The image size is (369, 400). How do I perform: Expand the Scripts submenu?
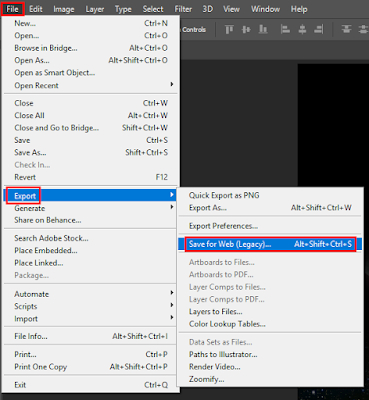point(91,306)
